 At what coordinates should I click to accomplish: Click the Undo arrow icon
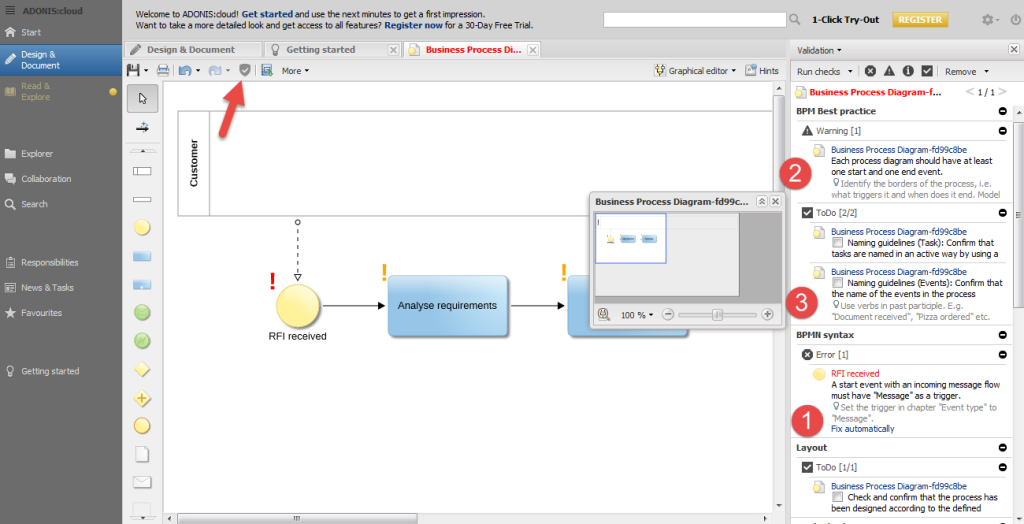coord(185,71)
